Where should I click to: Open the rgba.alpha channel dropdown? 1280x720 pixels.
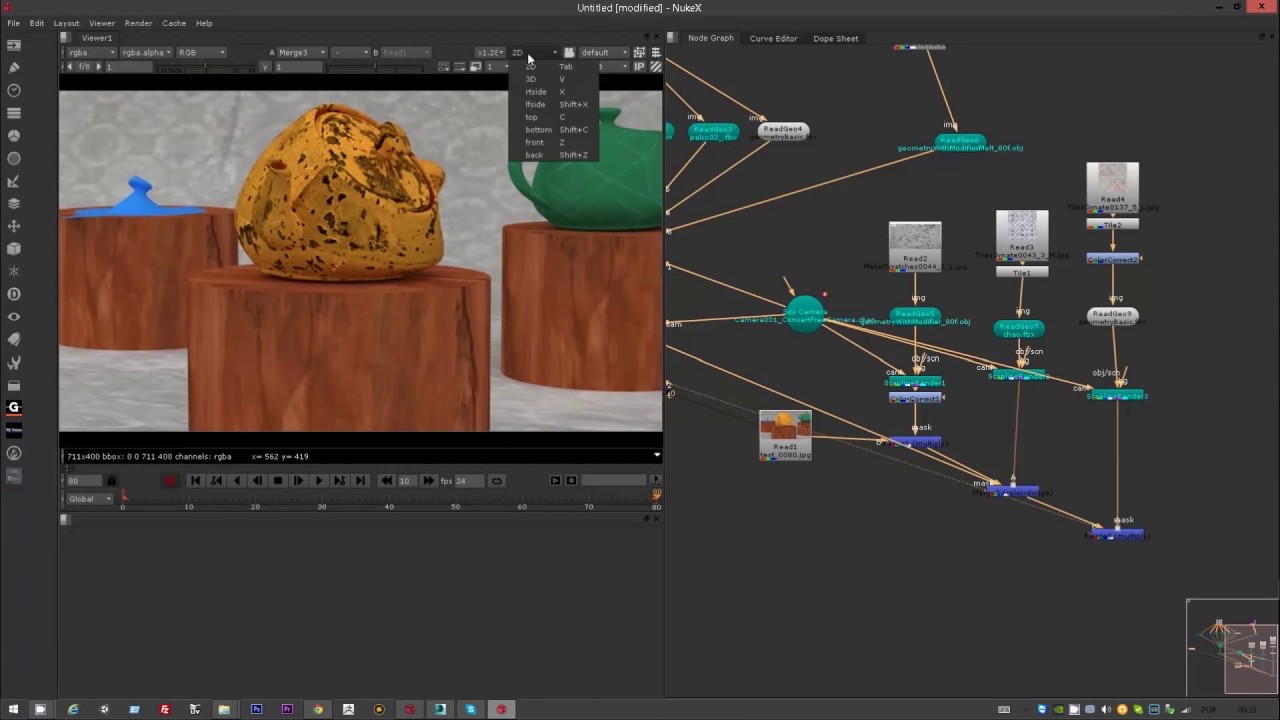(x=146, y=52)
